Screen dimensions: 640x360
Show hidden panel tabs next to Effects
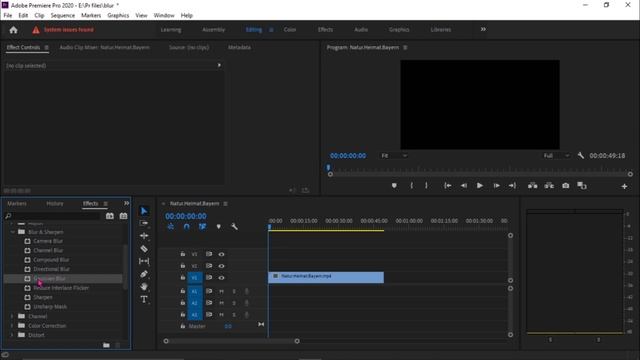(127, 203)
